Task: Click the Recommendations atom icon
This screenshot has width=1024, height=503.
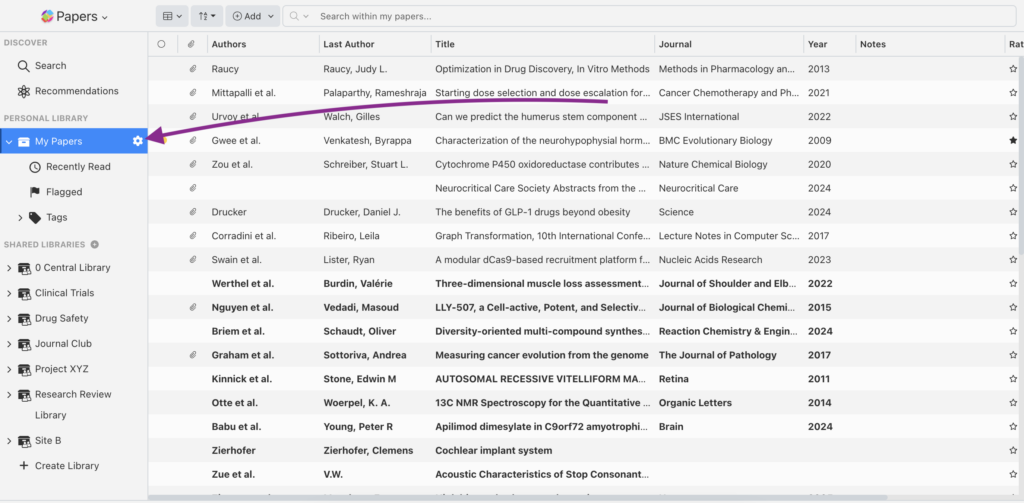Action: [23, 91]
